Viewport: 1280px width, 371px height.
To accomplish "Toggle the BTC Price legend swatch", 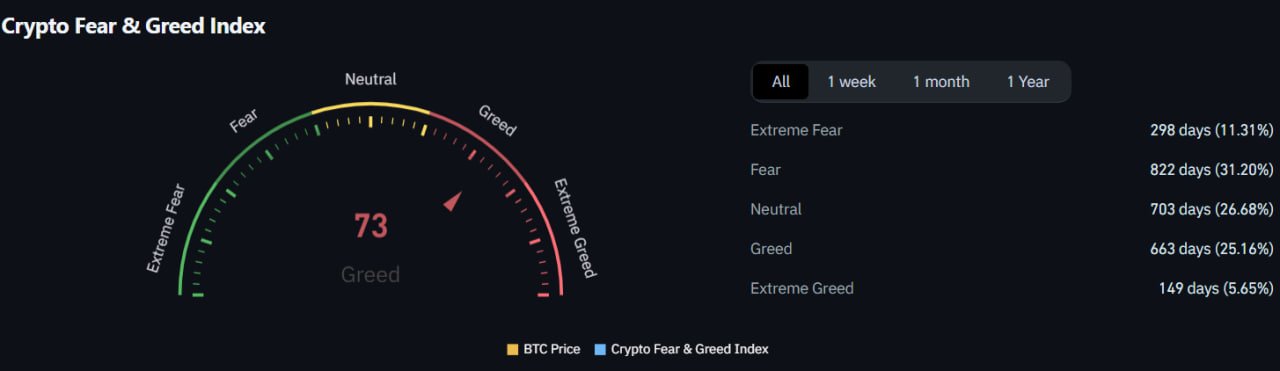I will 513,349.
